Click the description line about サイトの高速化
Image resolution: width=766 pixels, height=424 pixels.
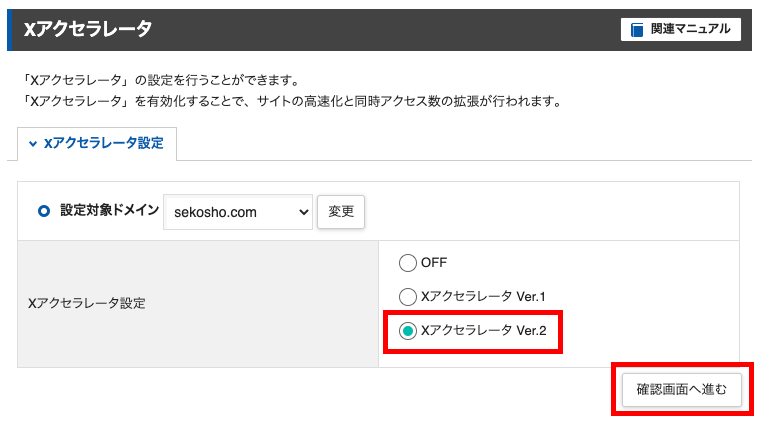coord(293,102)
